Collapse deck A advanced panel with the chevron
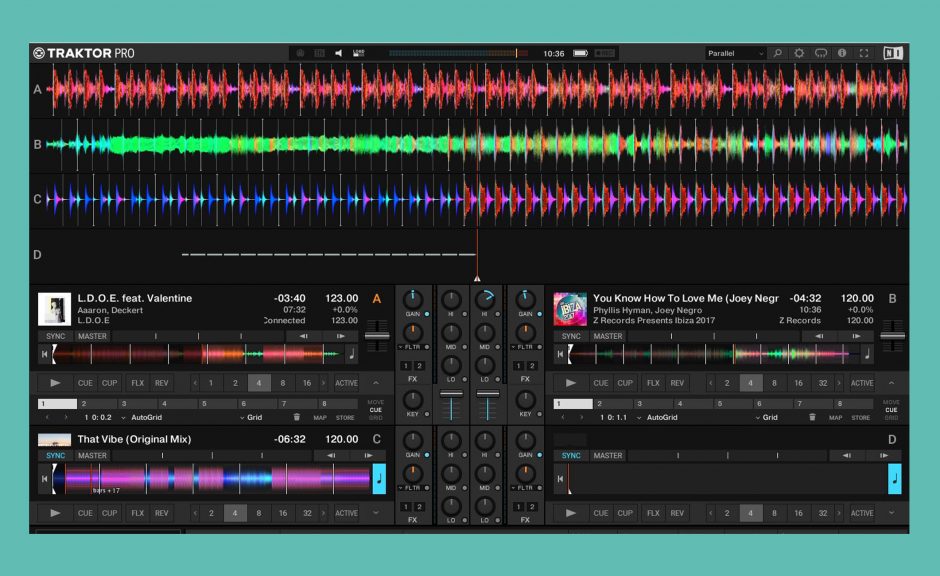Viewport: 940px width, 576px height. pyautogui.click(x=374, y=382)
